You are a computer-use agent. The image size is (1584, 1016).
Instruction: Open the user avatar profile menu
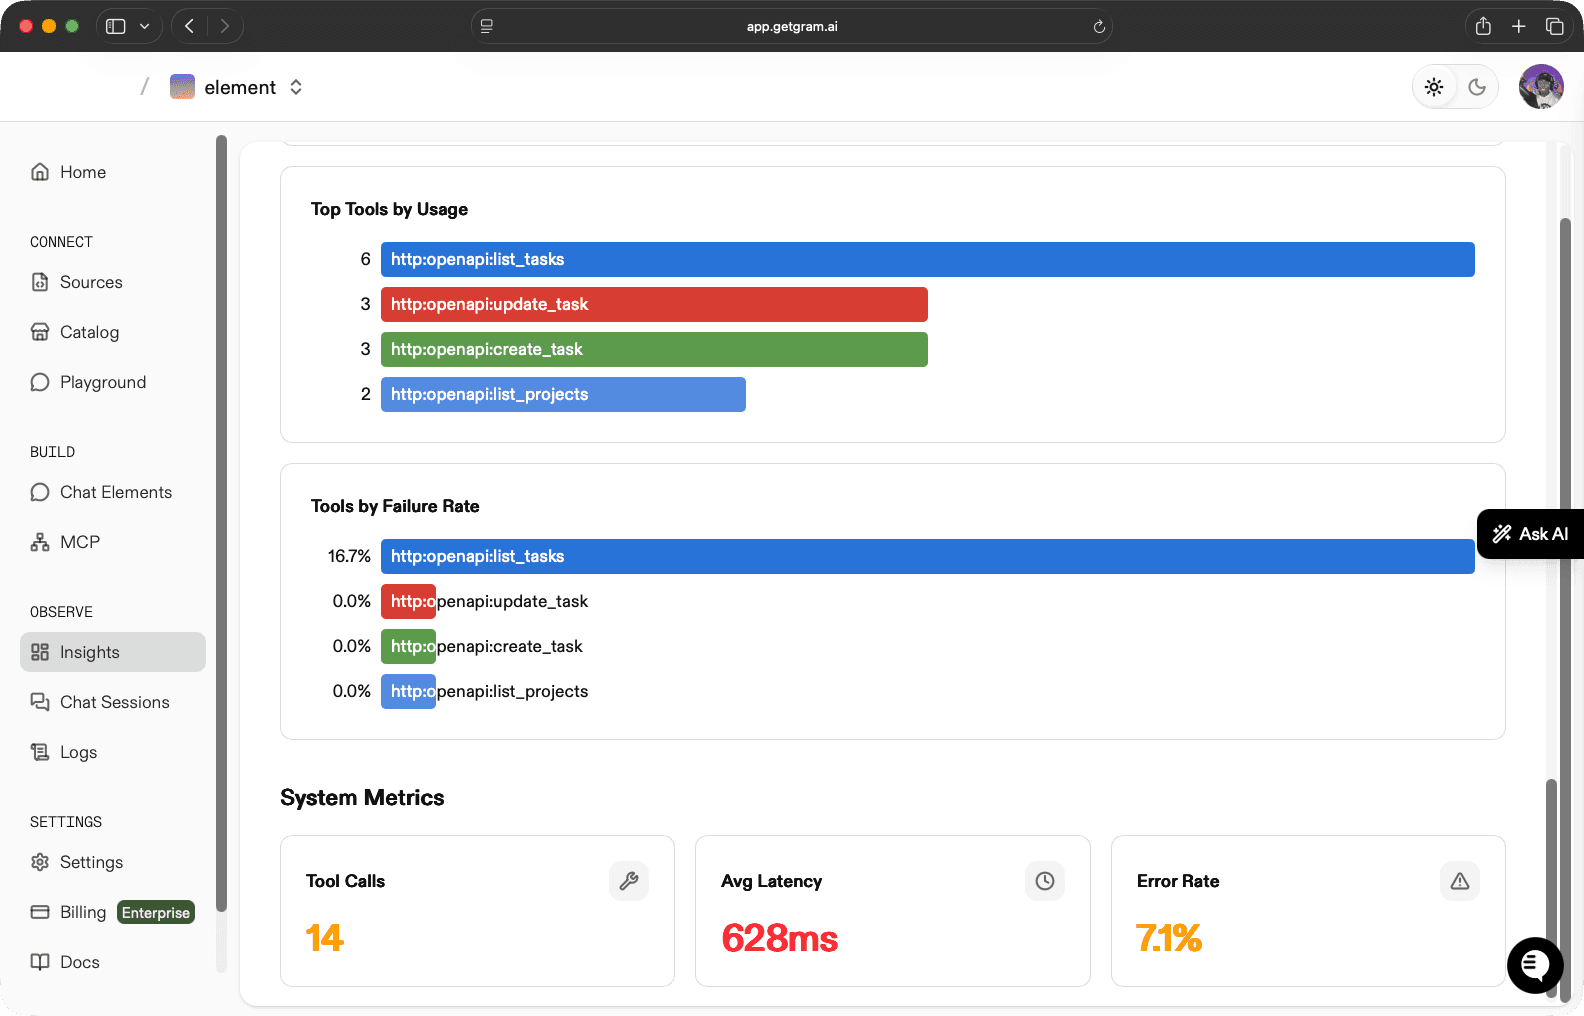[1541, 87]
